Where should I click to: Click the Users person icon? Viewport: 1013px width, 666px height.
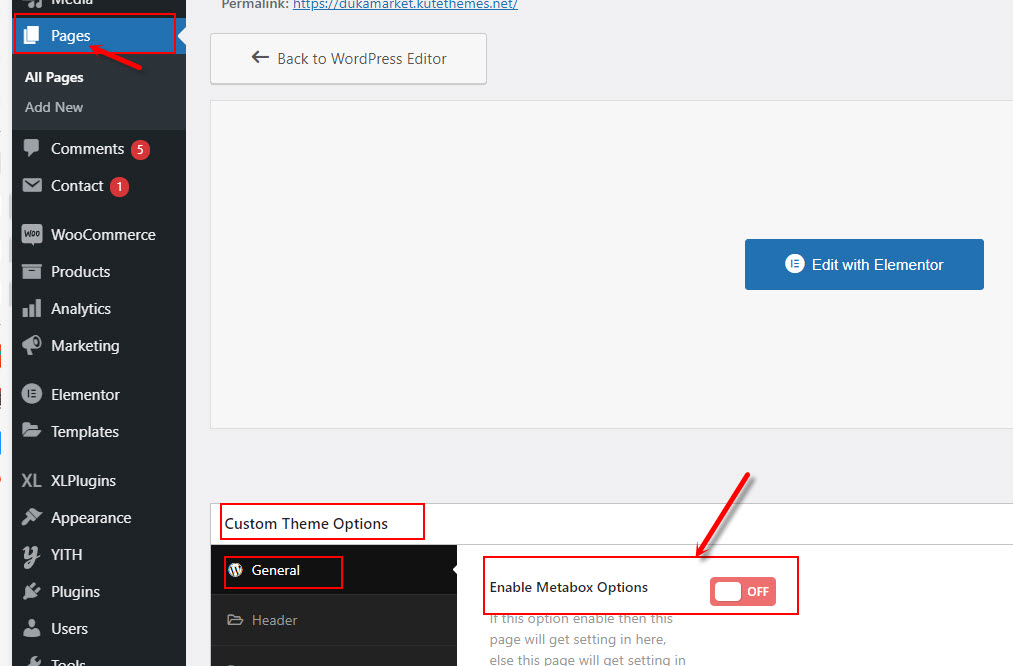point(32,628)
